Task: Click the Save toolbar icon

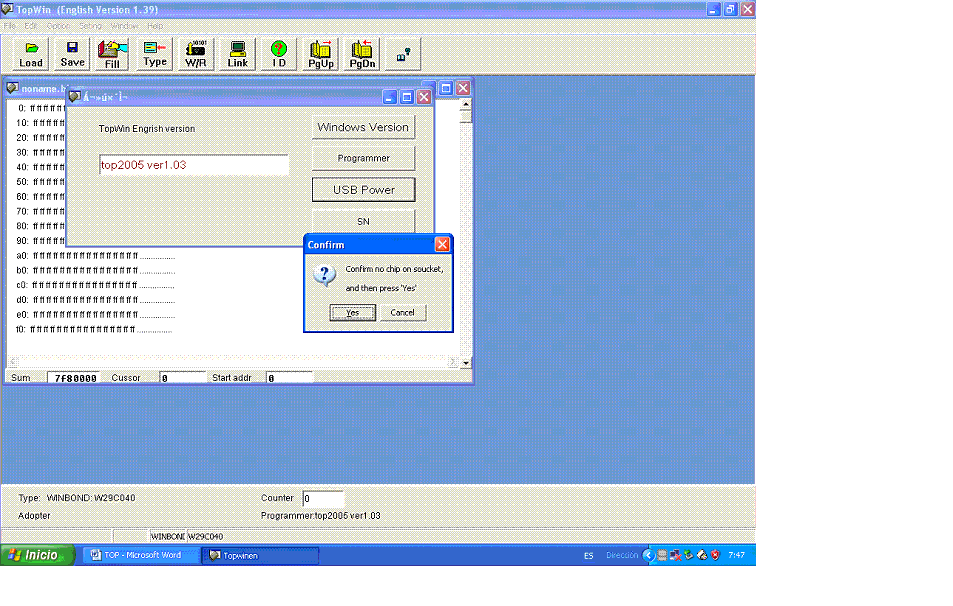Action: [x=72, y=54]
